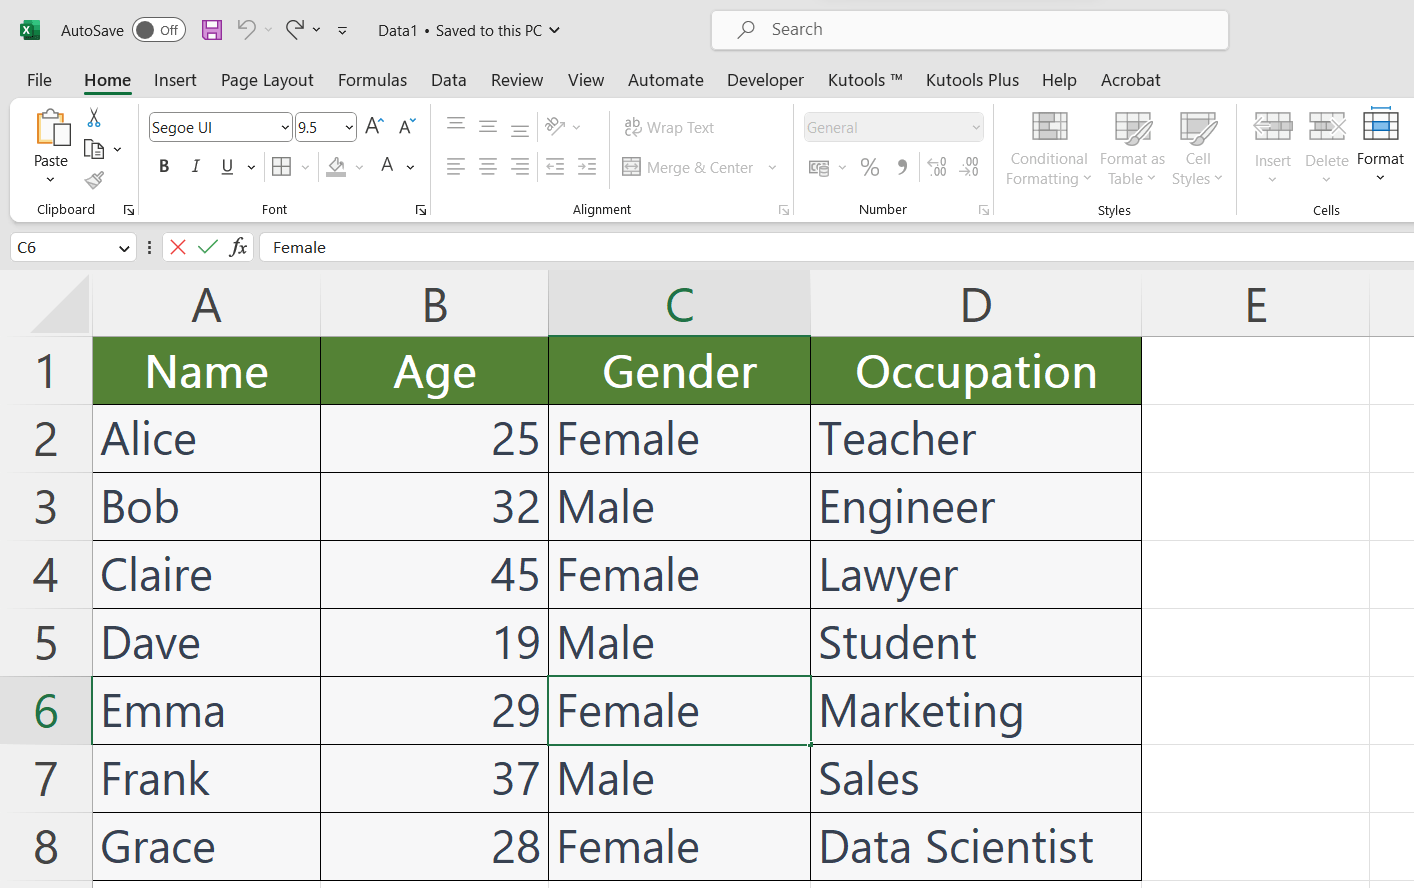This screenshot has height=888, width=1414.
Task: Click the Increase Decimal icon
Action: click(936, 167)
